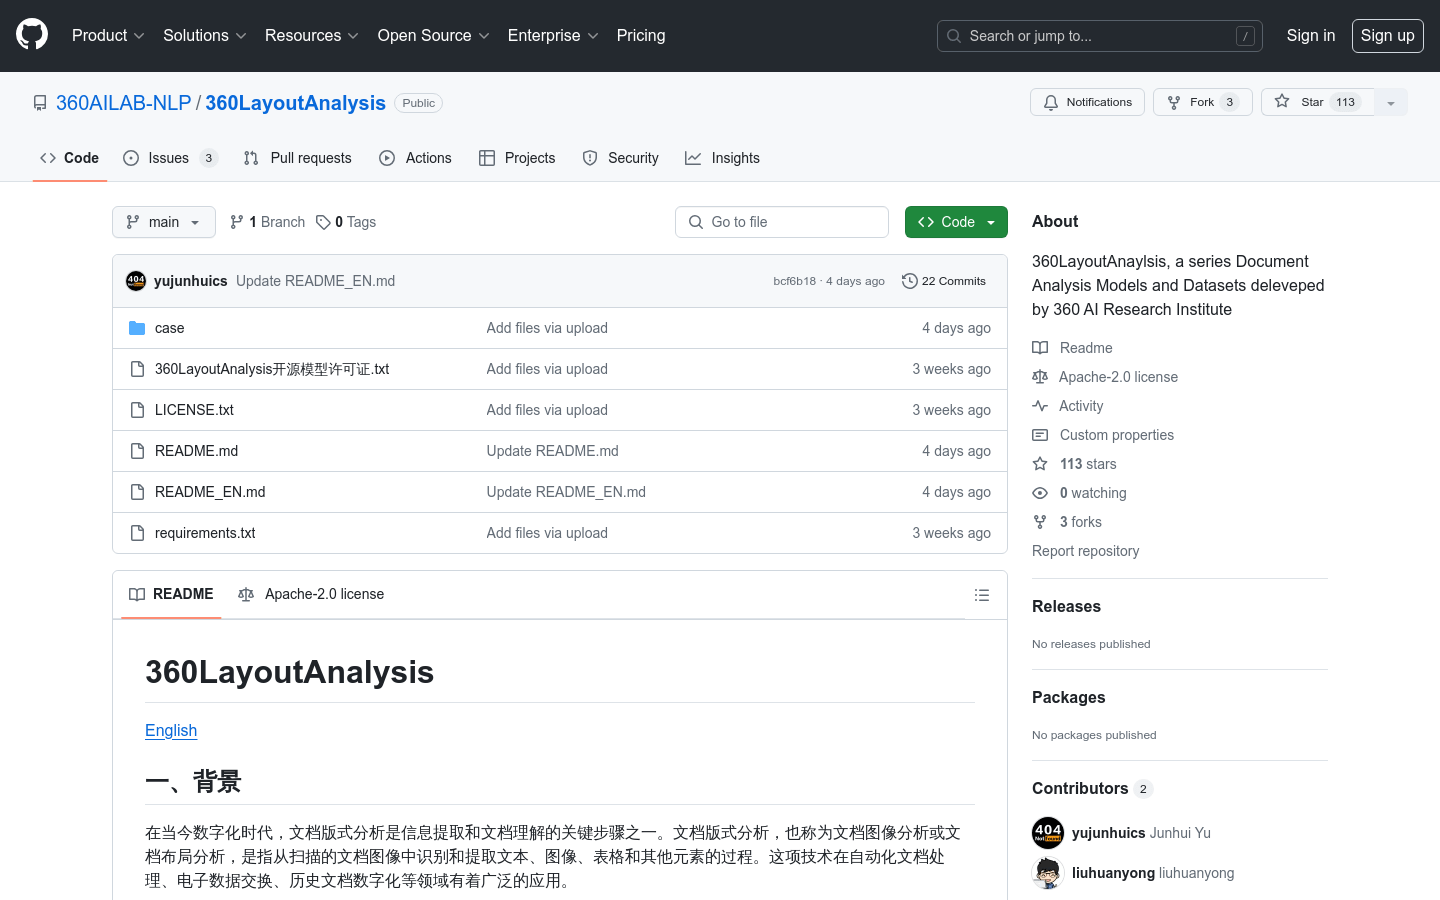This screenshot has height=900, width=1440.
Task: Open the Releases heading link
Action: tap(1066, 606)
